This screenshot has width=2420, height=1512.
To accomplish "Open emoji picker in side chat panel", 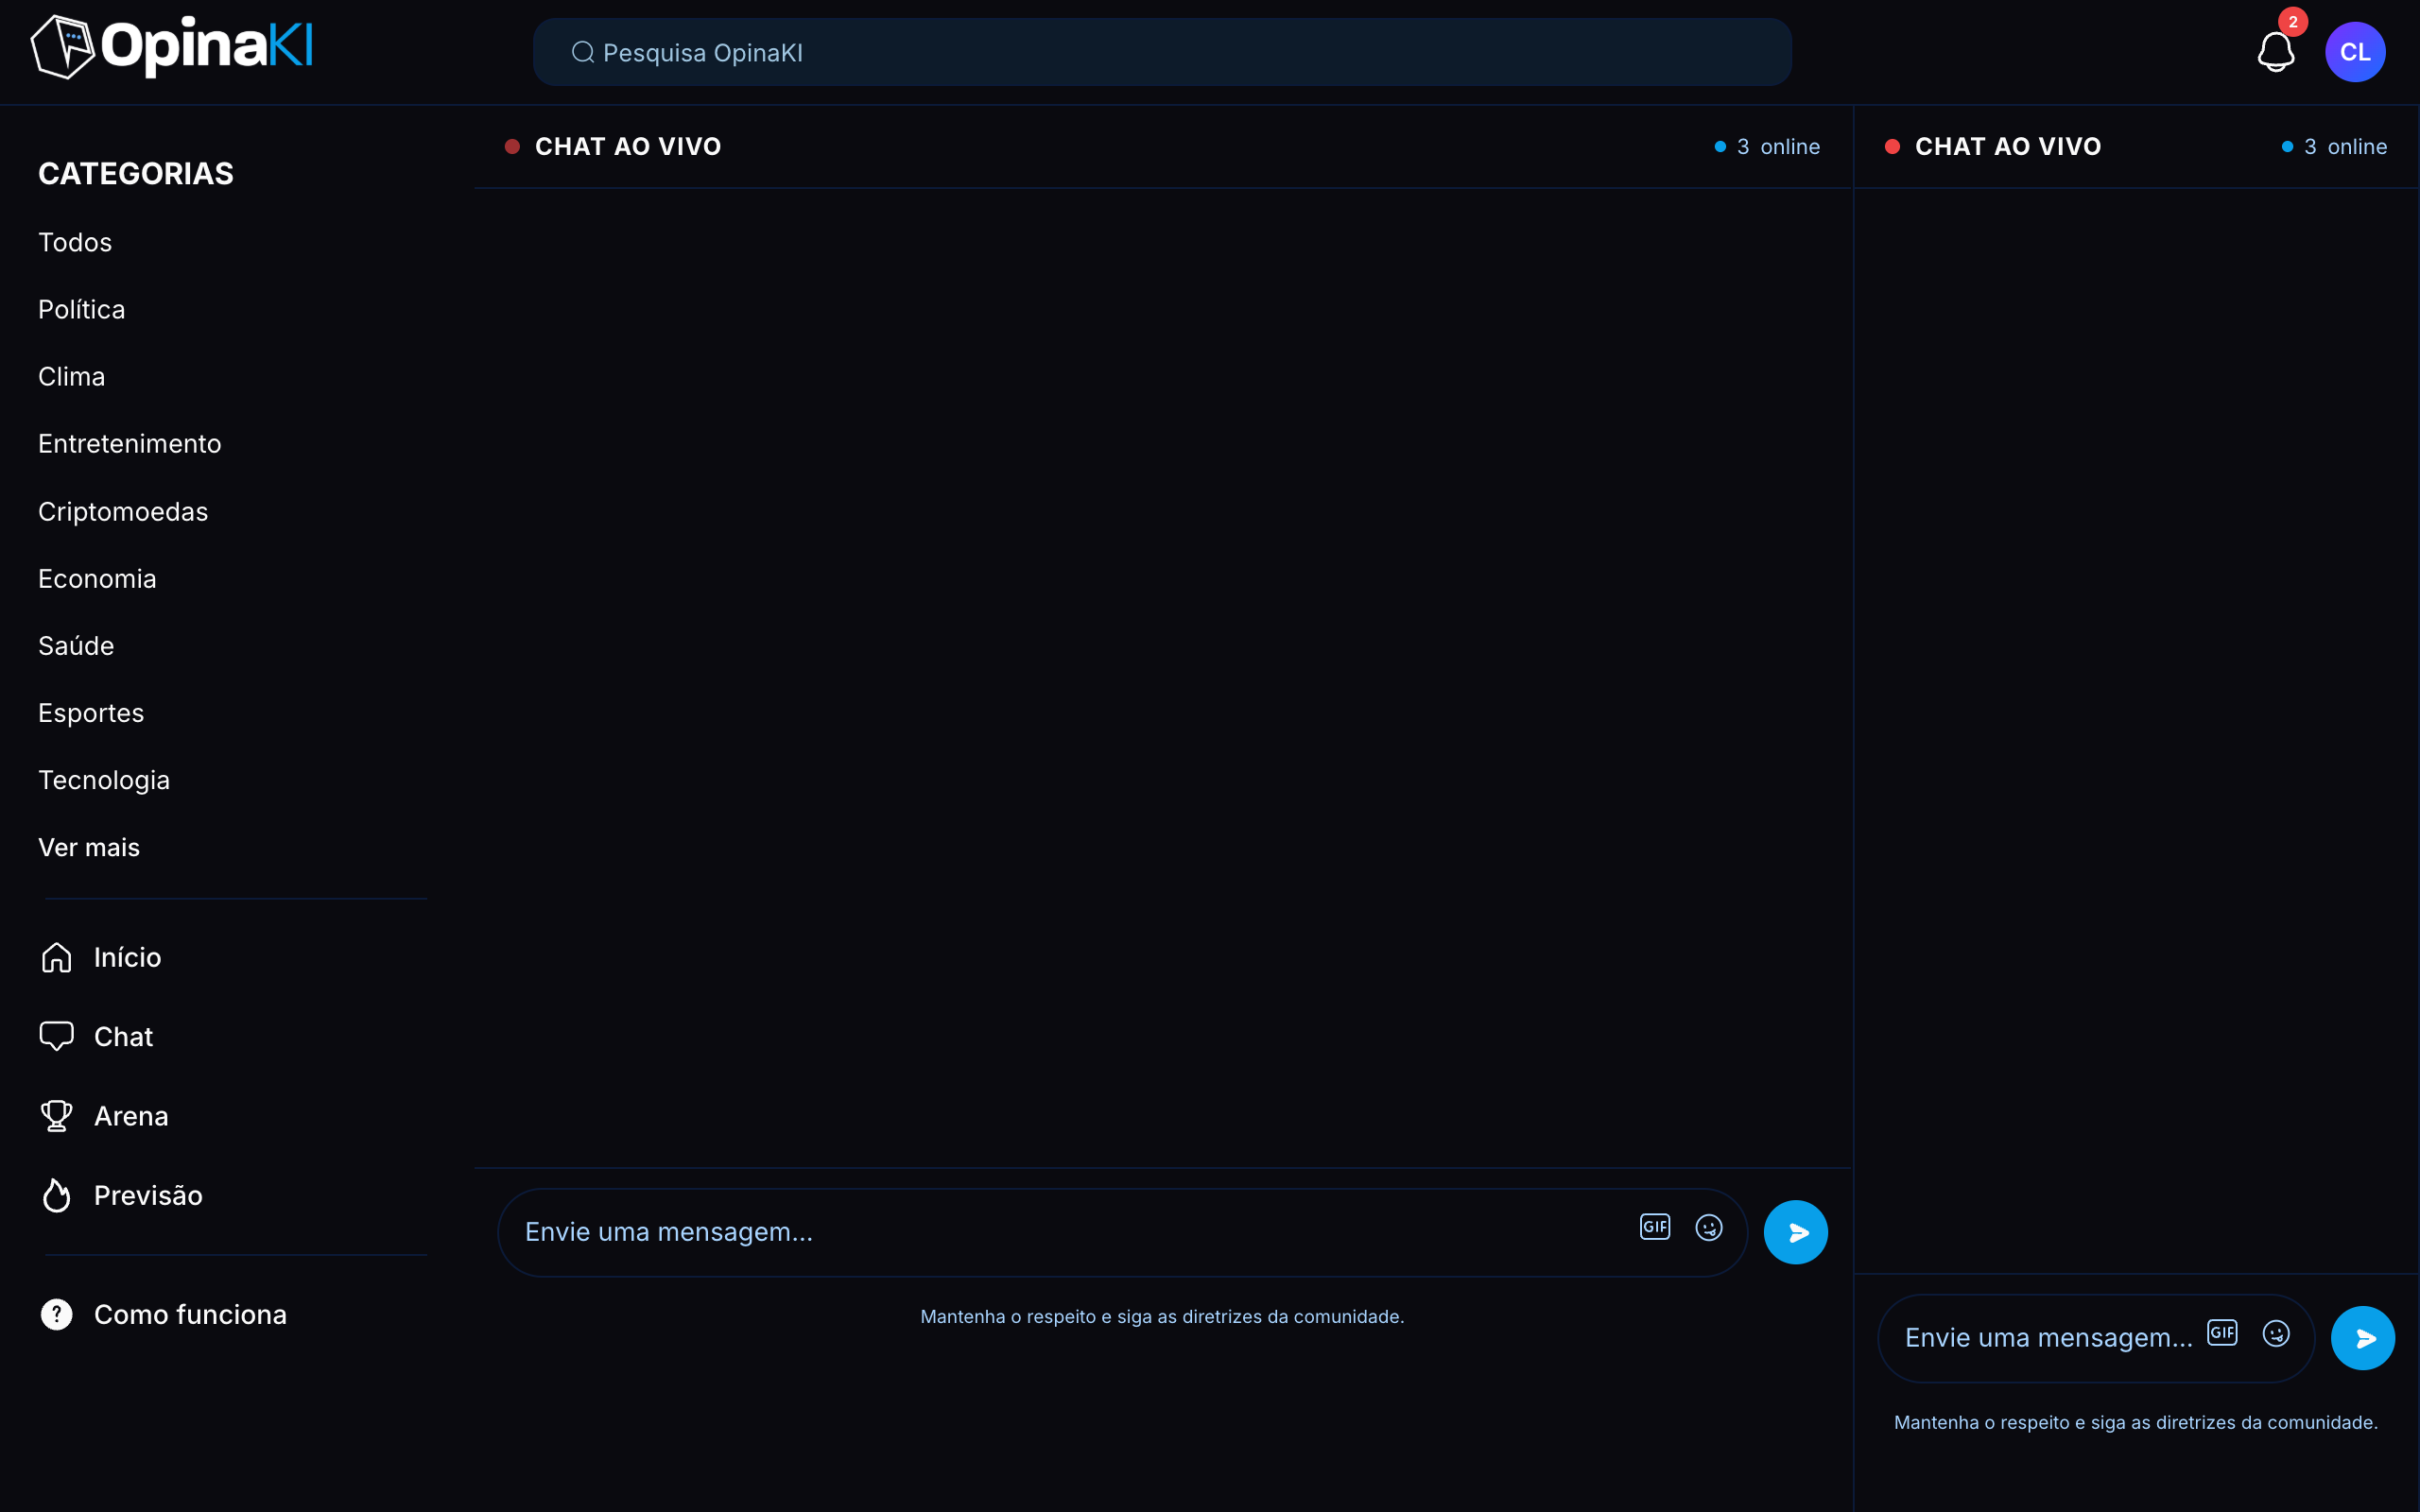I will tap(2276, 1333).
